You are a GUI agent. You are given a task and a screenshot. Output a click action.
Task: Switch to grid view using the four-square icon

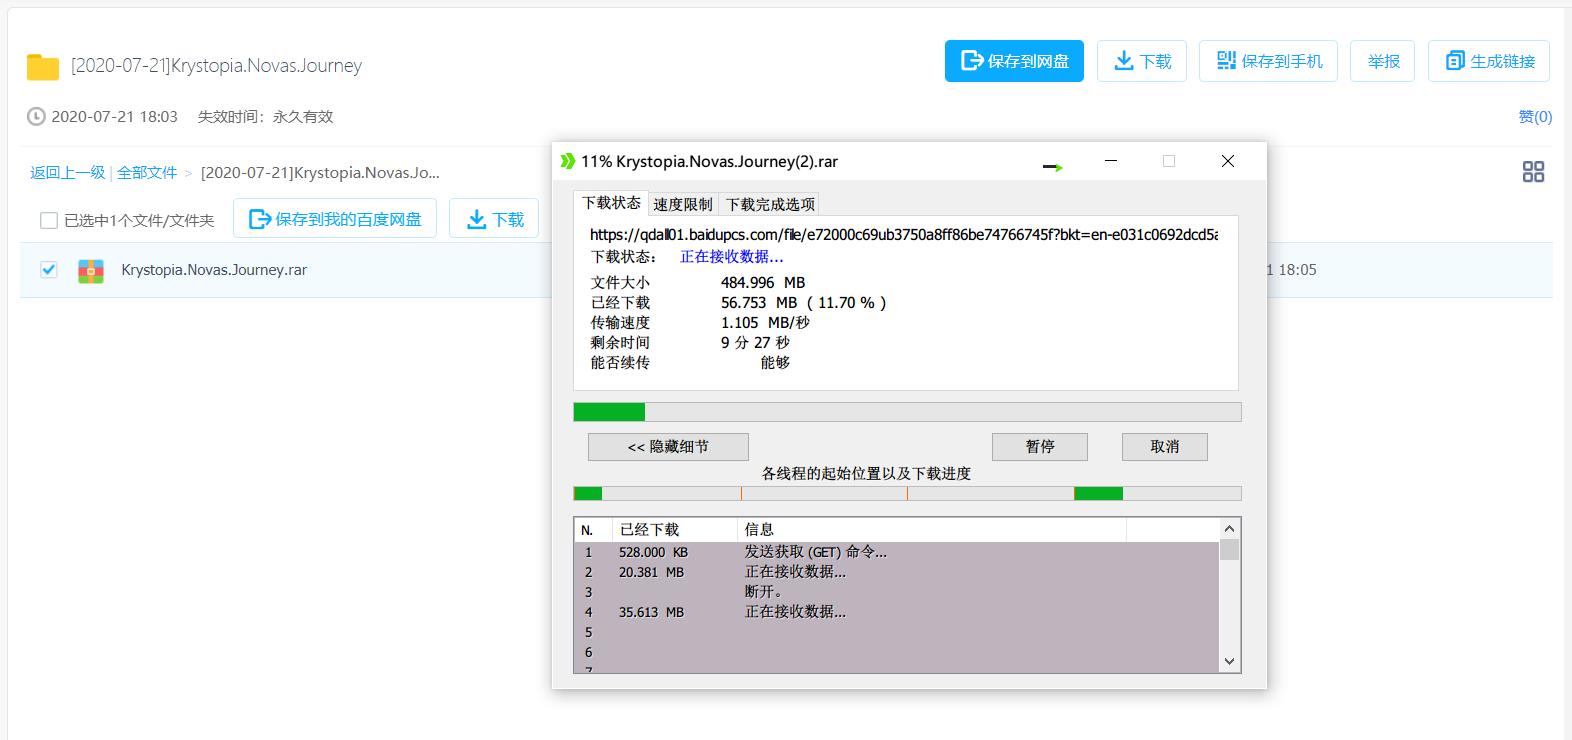1533,172
